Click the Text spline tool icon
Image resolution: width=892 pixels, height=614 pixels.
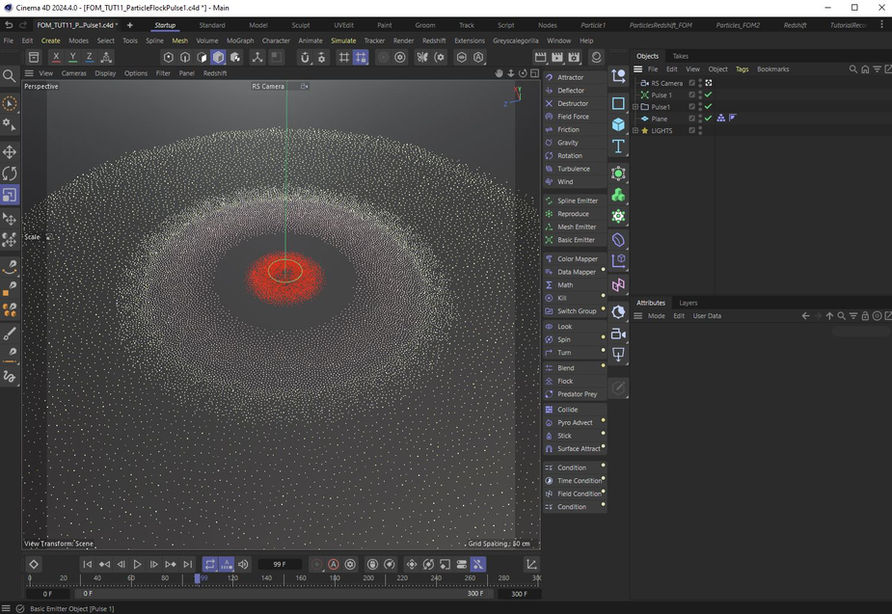click(x=618, y=147)
